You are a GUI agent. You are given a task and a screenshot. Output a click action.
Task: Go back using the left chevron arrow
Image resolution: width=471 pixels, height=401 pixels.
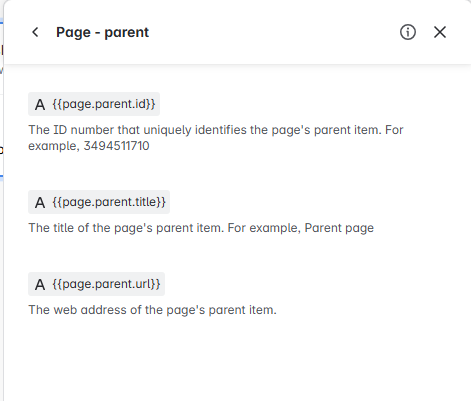35,32
